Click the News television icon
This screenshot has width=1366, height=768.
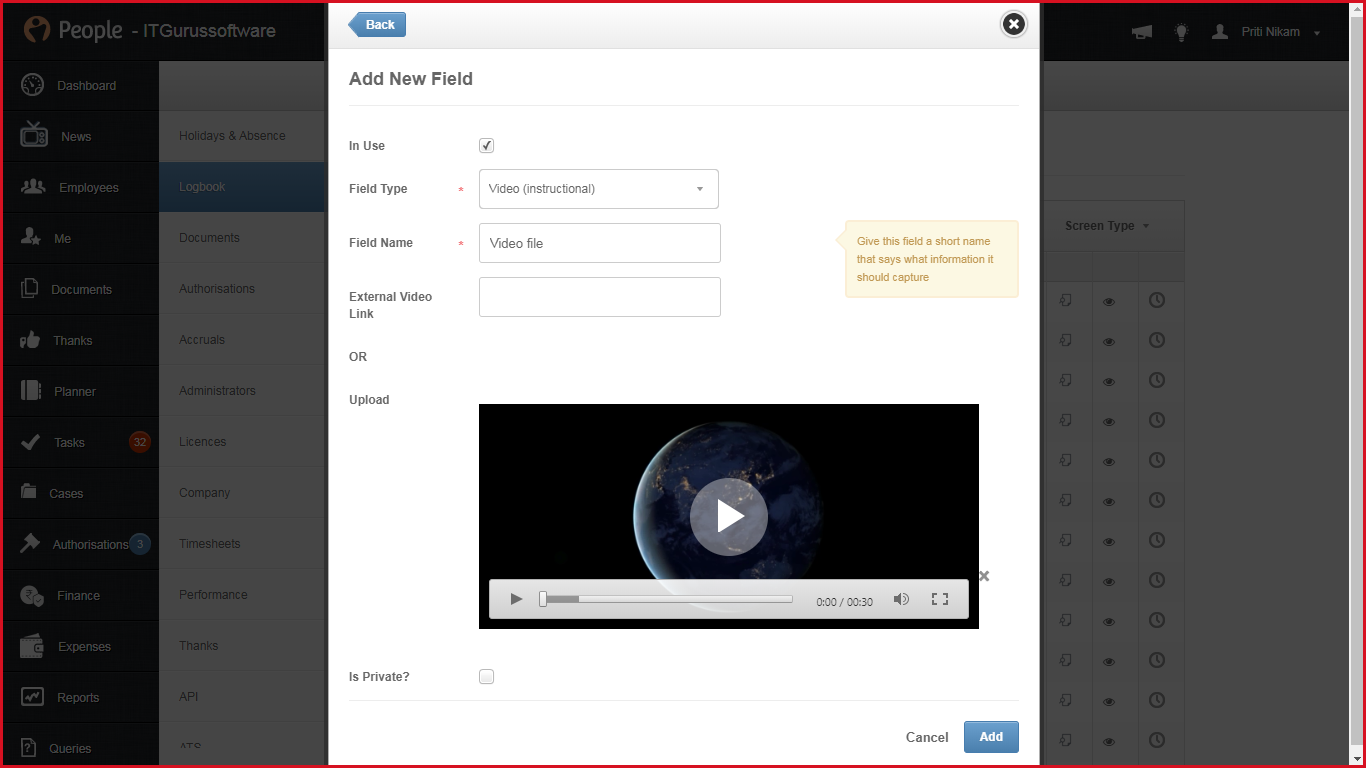click(x=33, y=135)
